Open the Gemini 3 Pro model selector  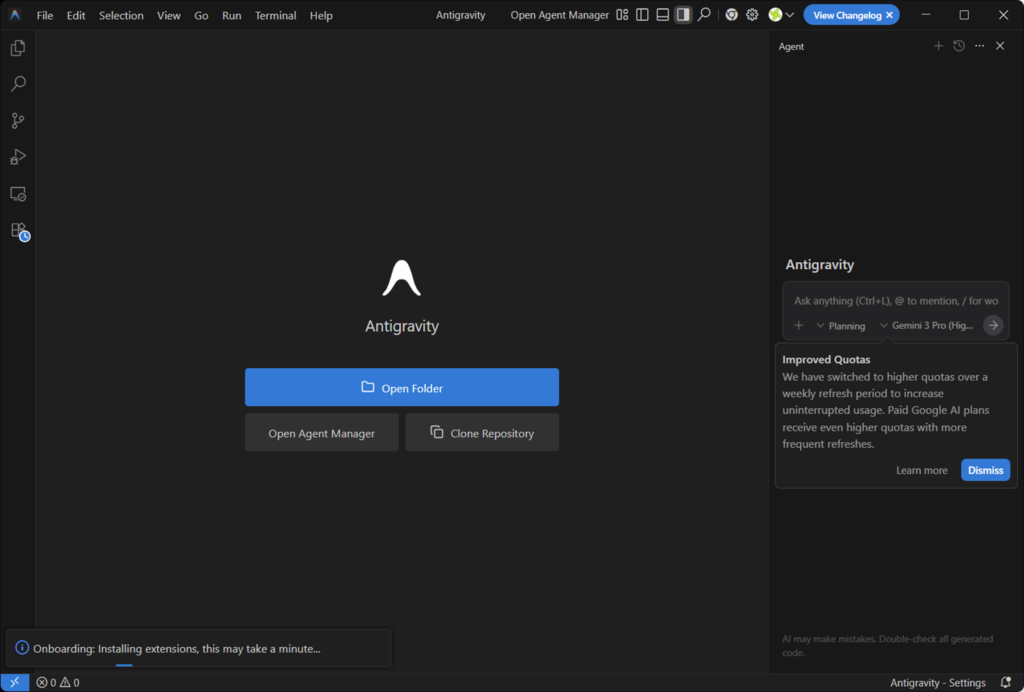click(926, 326)
